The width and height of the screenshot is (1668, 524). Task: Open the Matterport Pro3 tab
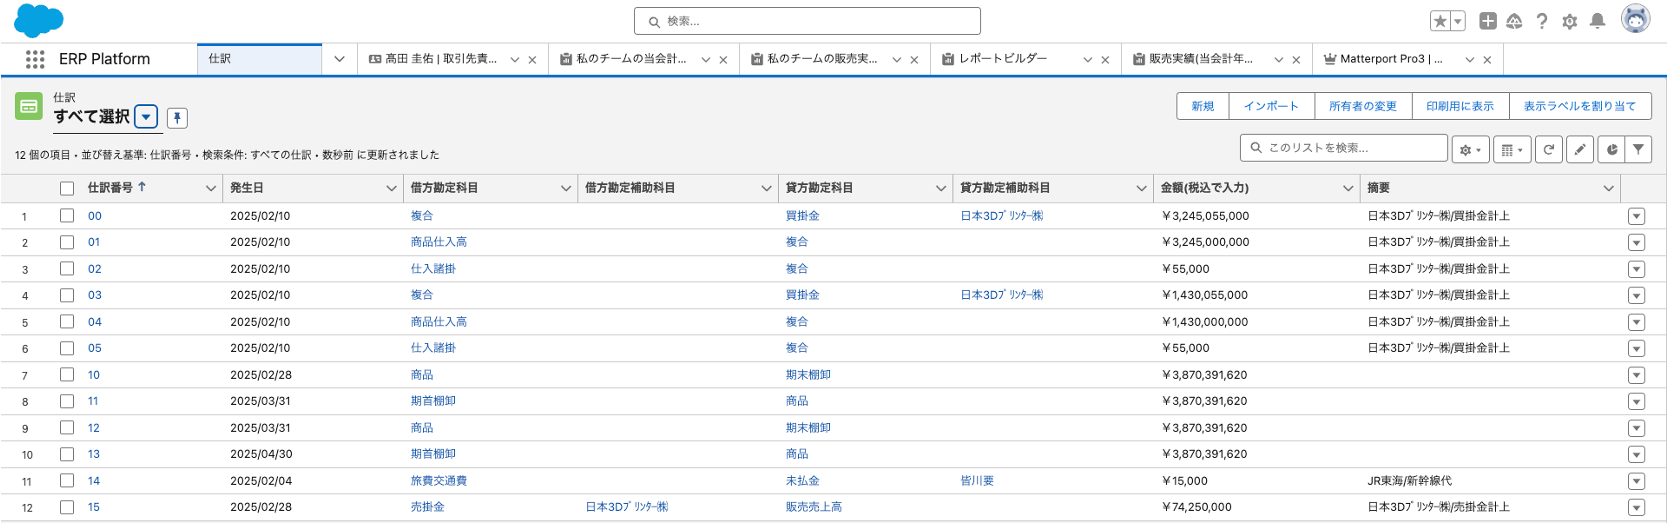pyautogui.click(x=1383, y=59)
